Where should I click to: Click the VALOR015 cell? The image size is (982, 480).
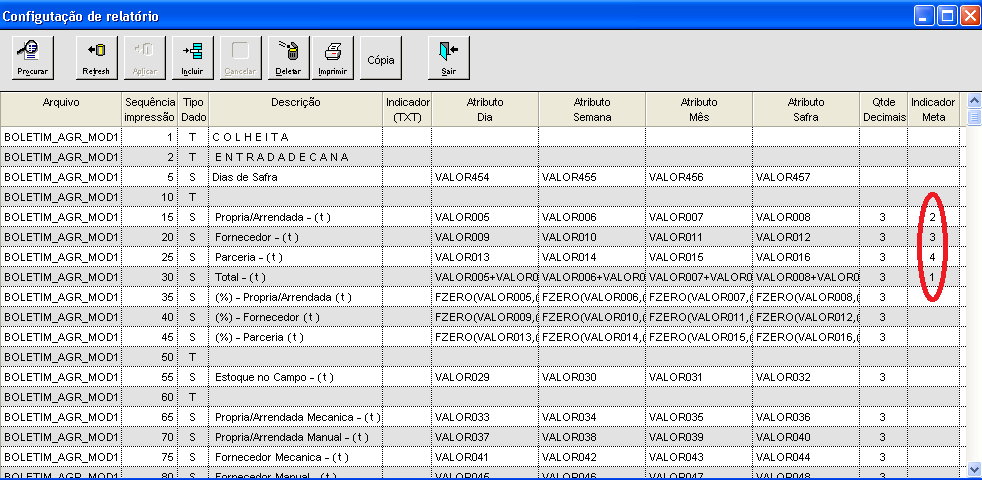[699, 257]
